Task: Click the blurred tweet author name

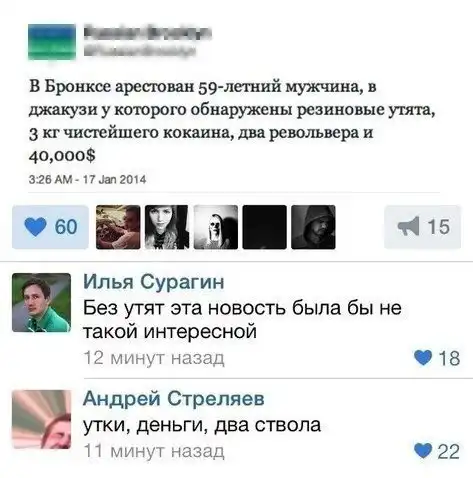Action: (x=147, y=33)
